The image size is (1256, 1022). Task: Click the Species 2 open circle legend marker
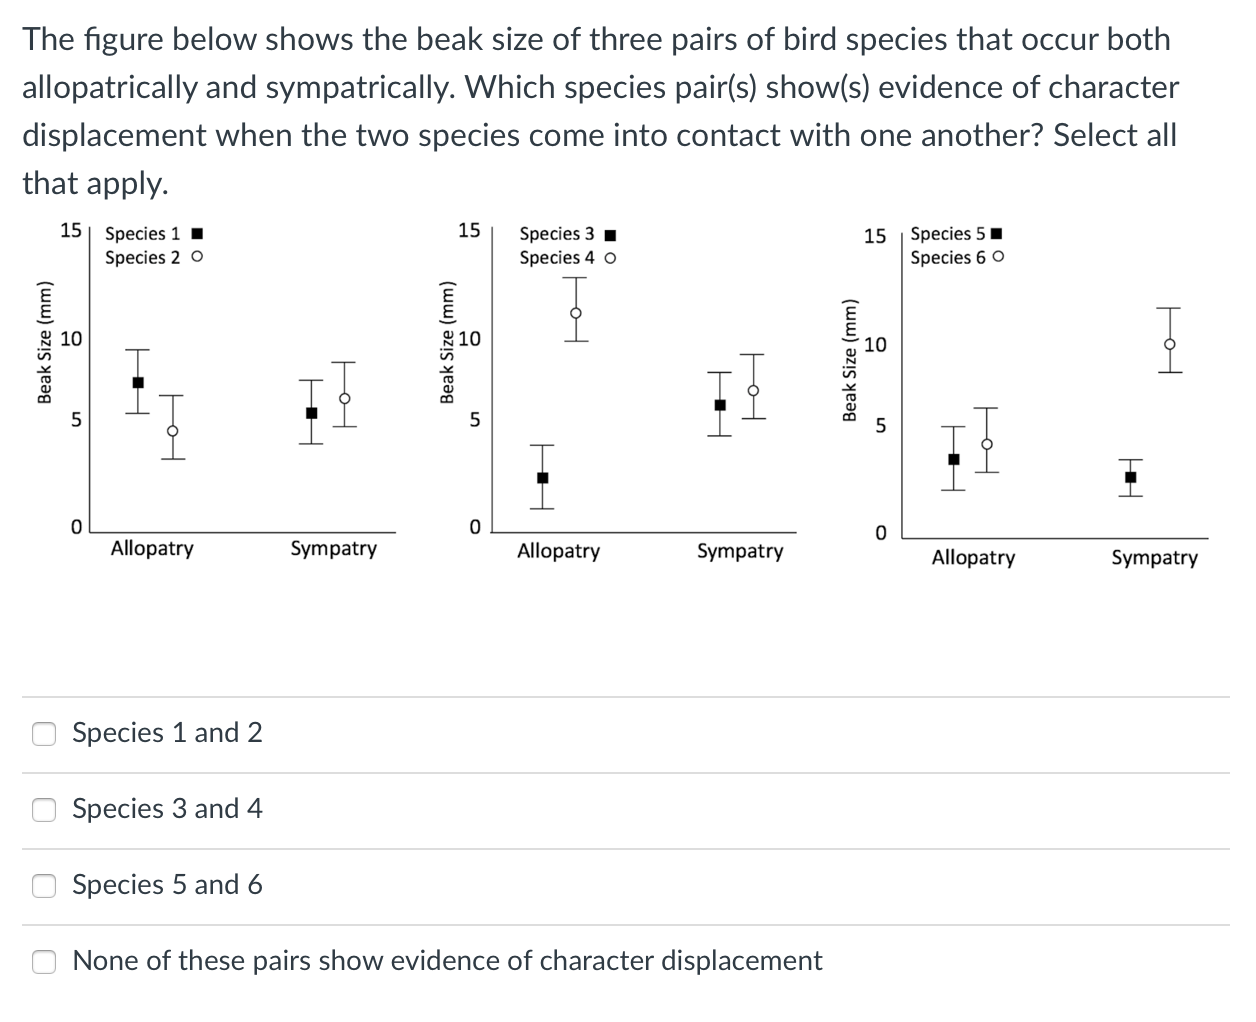(x=196, y=258)
